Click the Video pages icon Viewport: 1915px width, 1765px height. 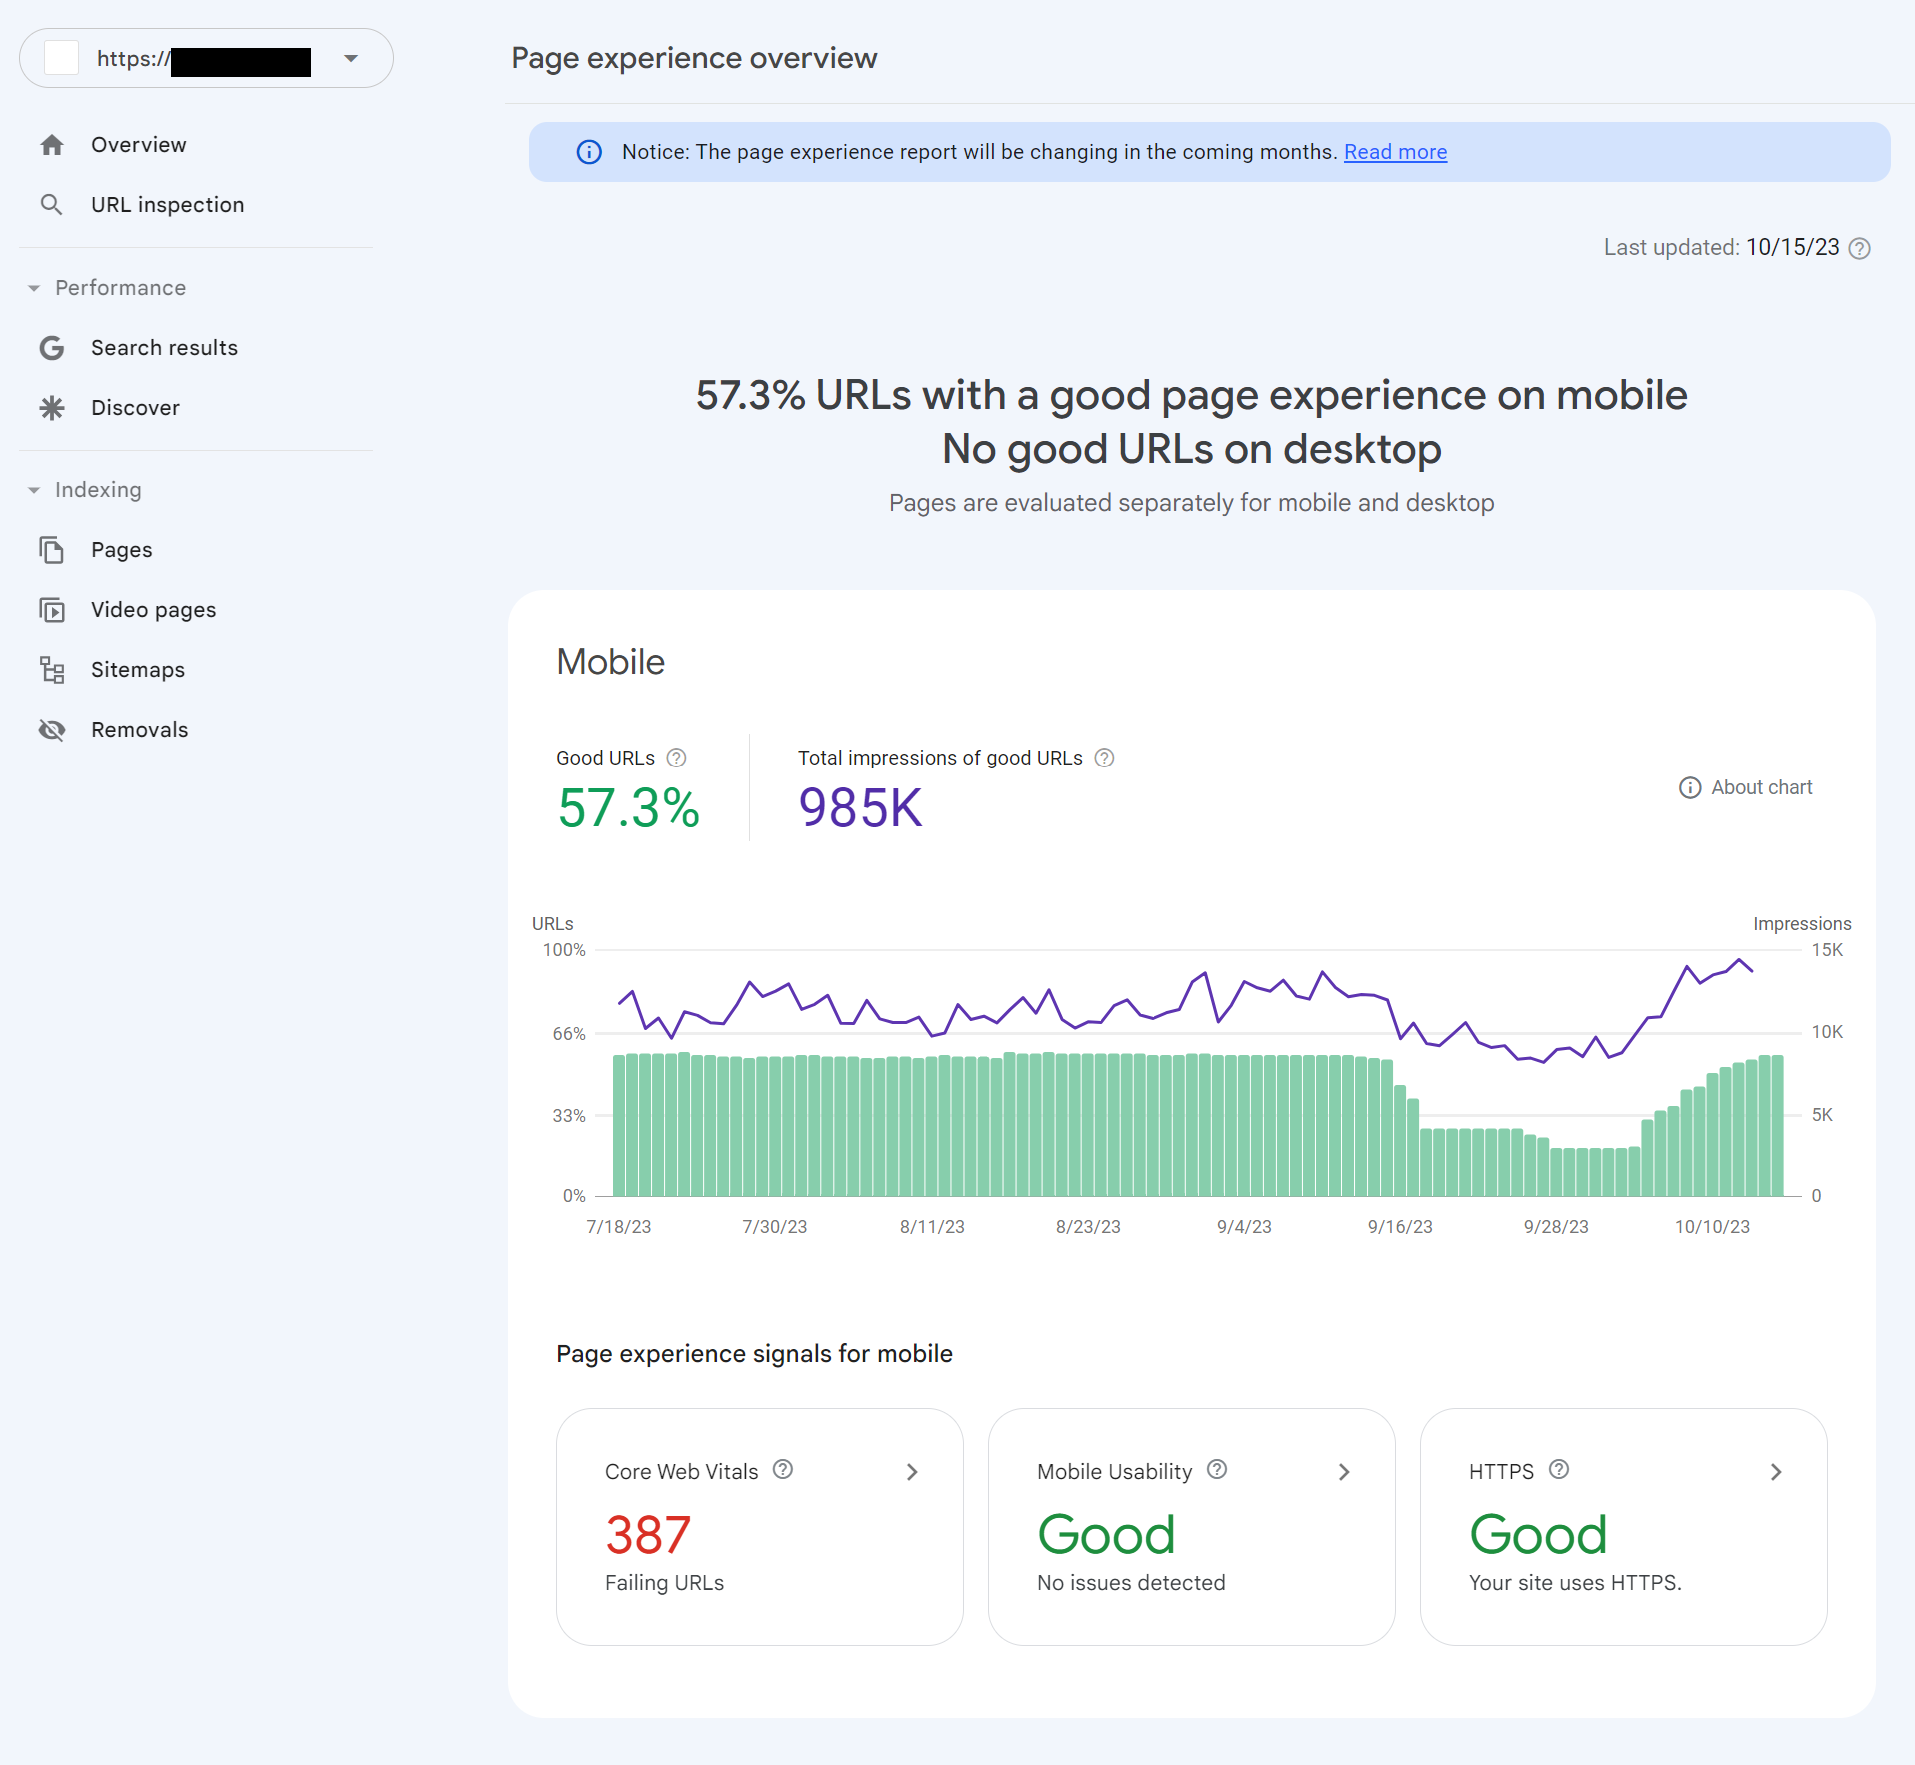[x=52, y=610]
